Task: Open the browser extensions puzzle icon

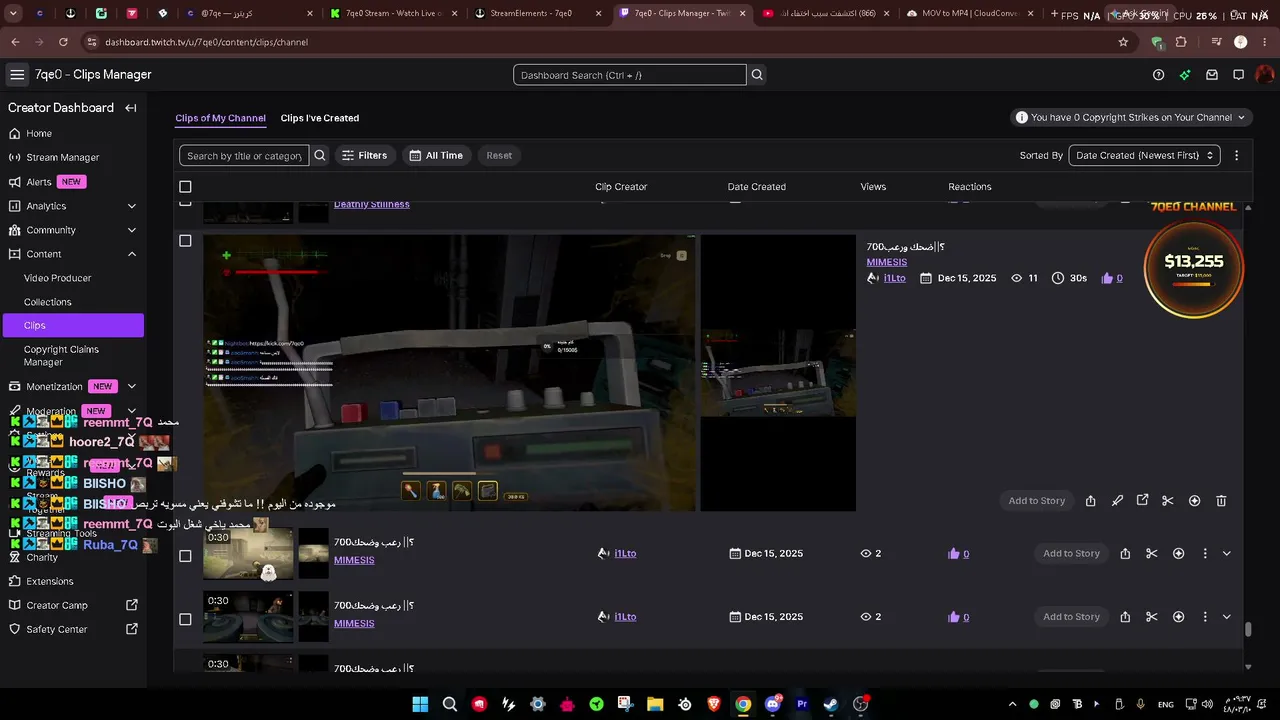Action: click(x=1181, y=42)
